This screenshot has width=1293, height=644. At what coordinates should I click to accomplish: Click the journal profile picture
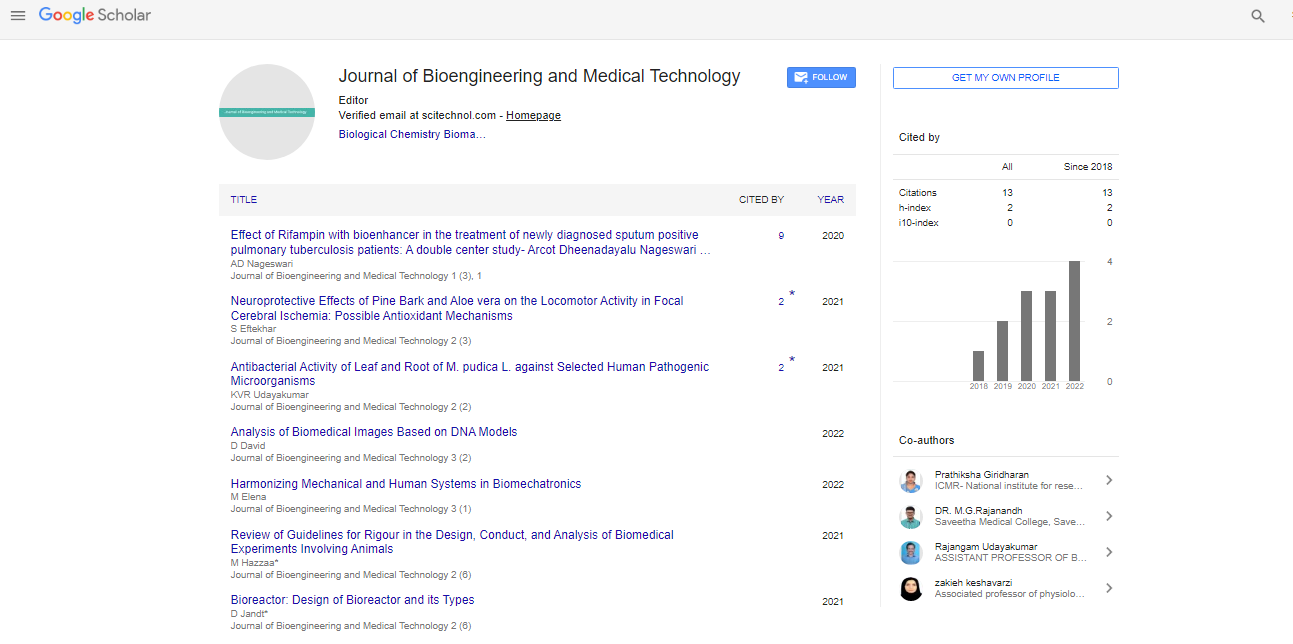(267, 112)
